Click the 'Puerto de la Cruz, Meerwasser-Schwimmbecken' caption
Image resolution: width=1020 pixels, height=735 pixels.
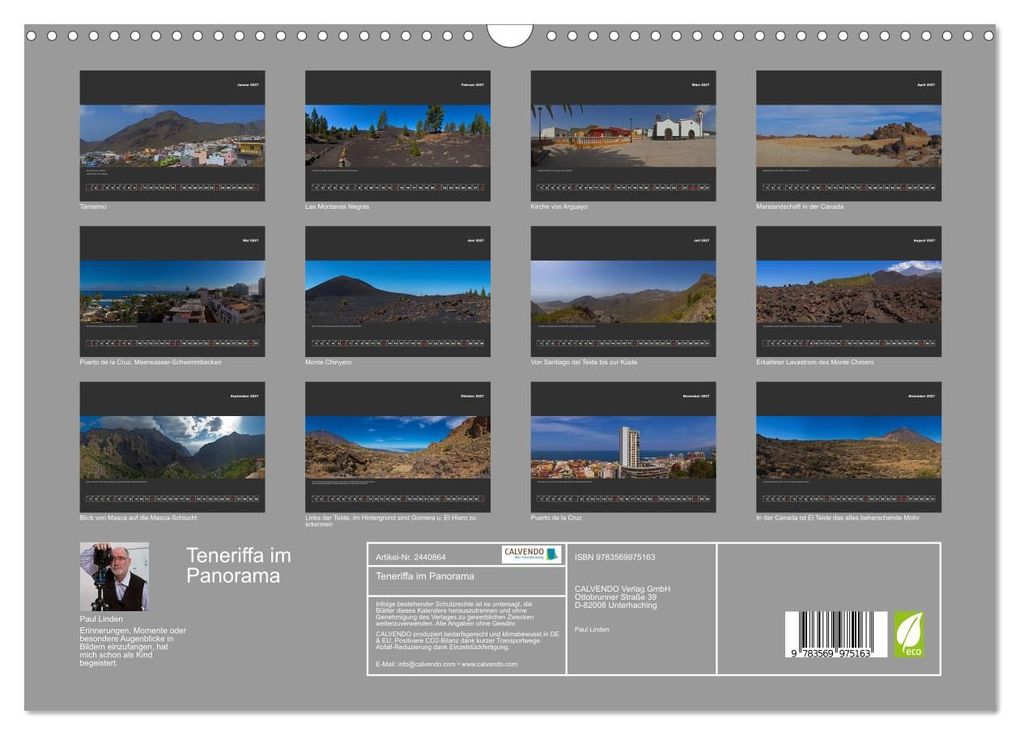tap(150, 362)
